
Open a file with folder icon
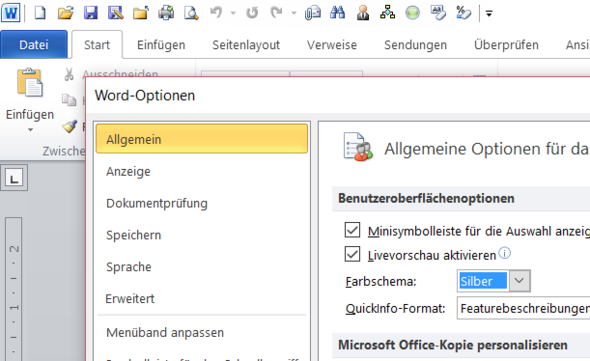point(65,13)
